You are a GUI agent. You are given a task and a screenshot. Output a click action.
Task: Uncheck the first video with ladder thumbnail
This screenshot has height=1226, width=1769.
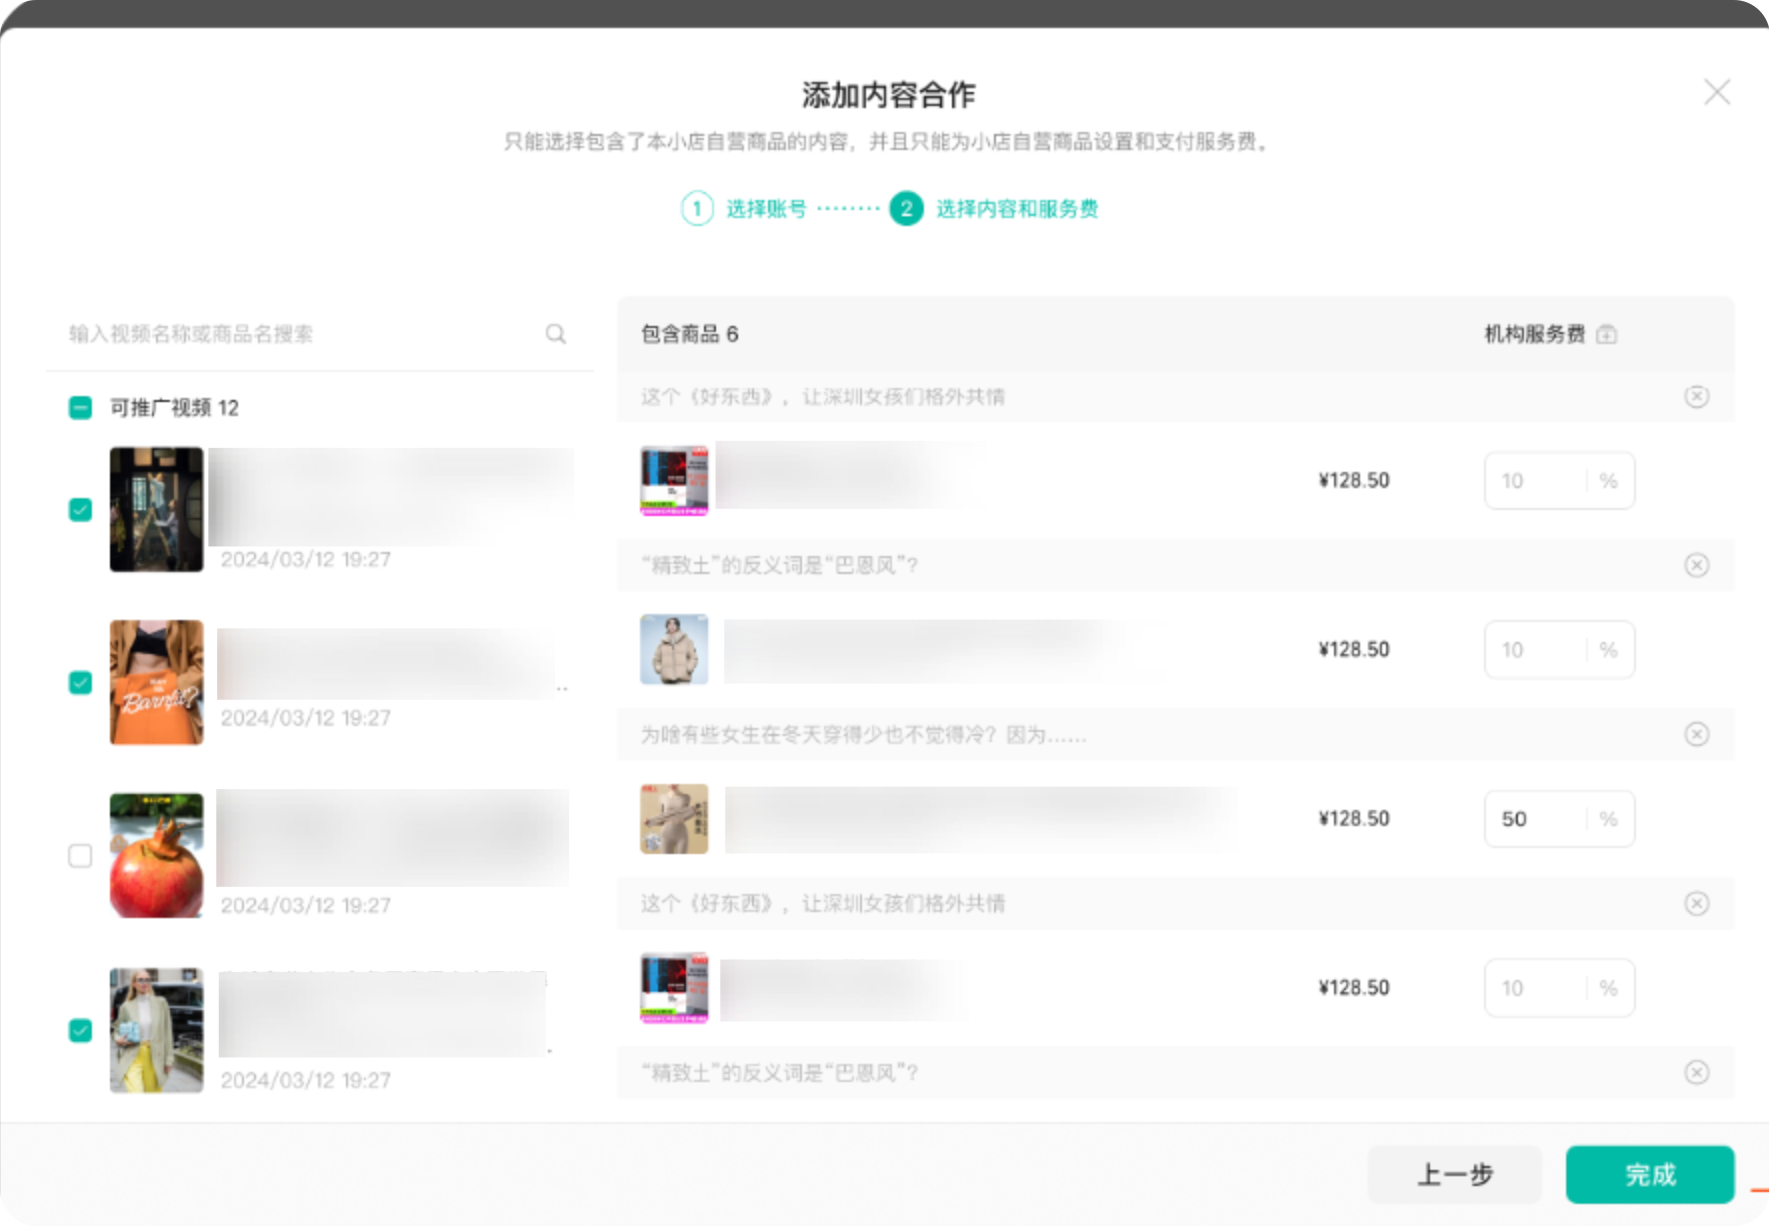click(x=80, y=510)
